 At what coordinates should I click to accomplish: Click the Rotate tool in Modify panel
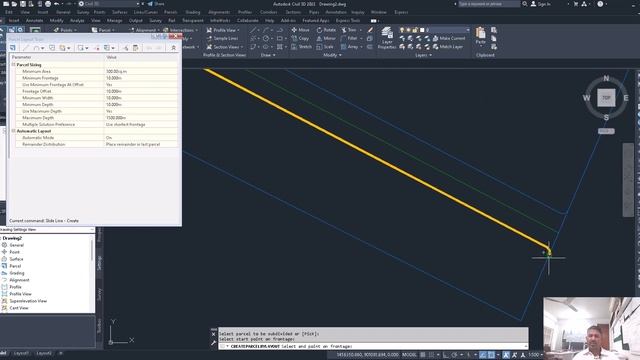pos(326,30)
